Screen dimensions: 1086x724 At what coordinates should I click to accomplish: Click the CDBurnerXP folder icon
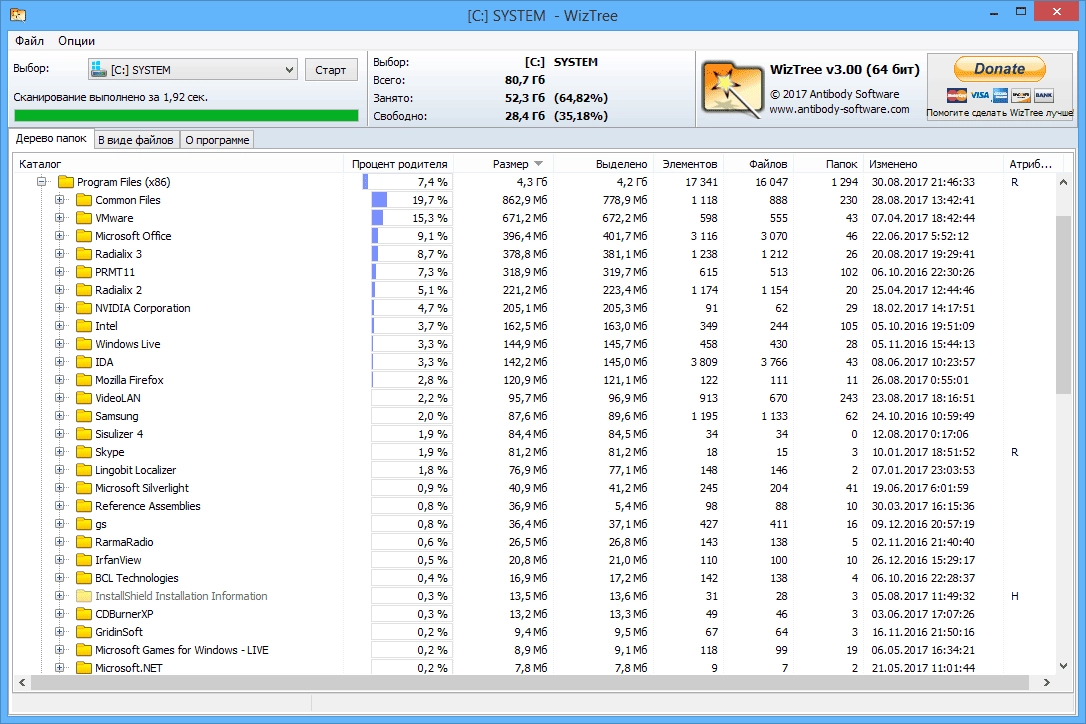(x=84, y=615)
